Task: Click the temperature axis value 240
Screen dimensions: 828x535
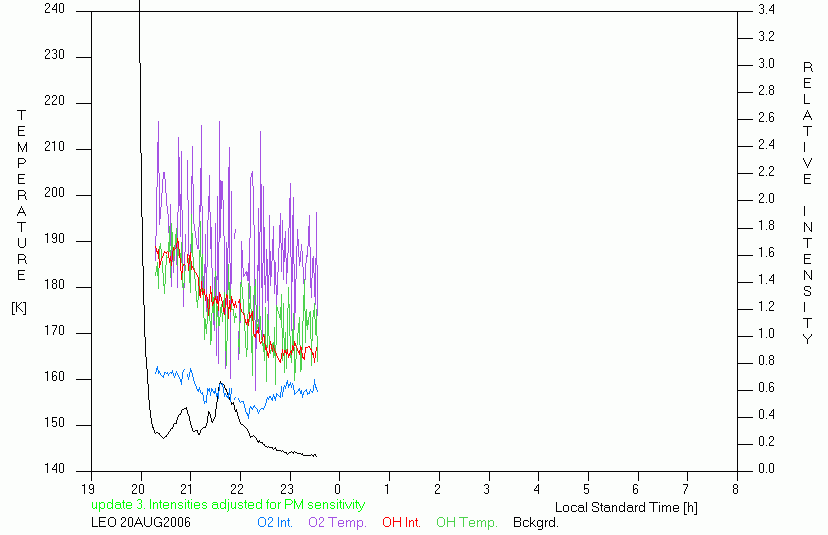Action: click(54, 8)
